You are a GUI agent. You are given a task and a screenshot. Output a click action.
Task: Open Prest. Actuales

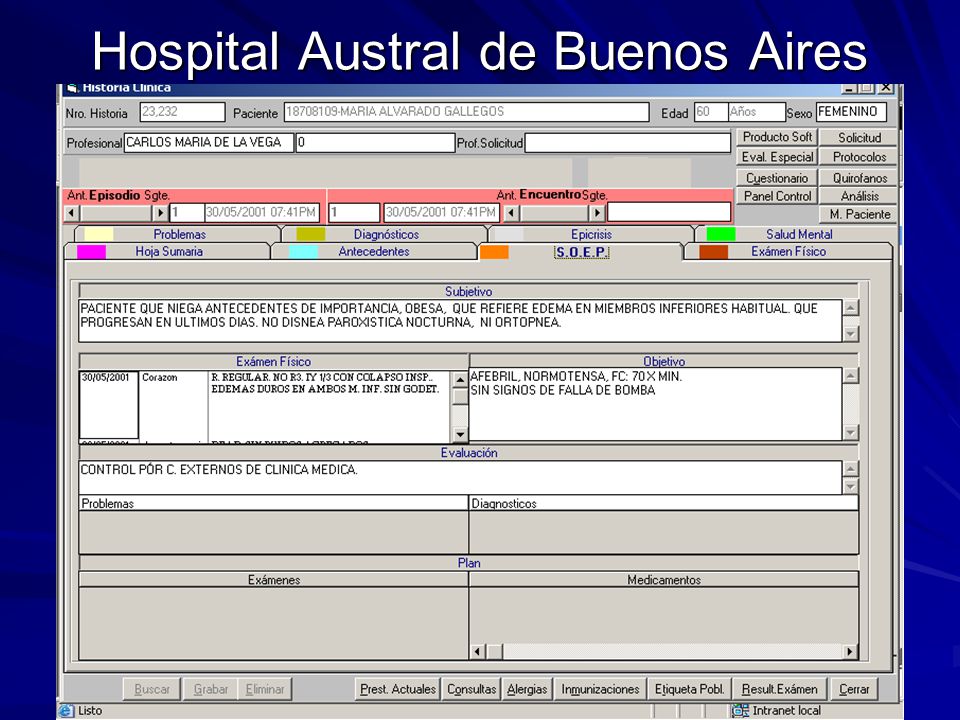[x=397, y=689]
